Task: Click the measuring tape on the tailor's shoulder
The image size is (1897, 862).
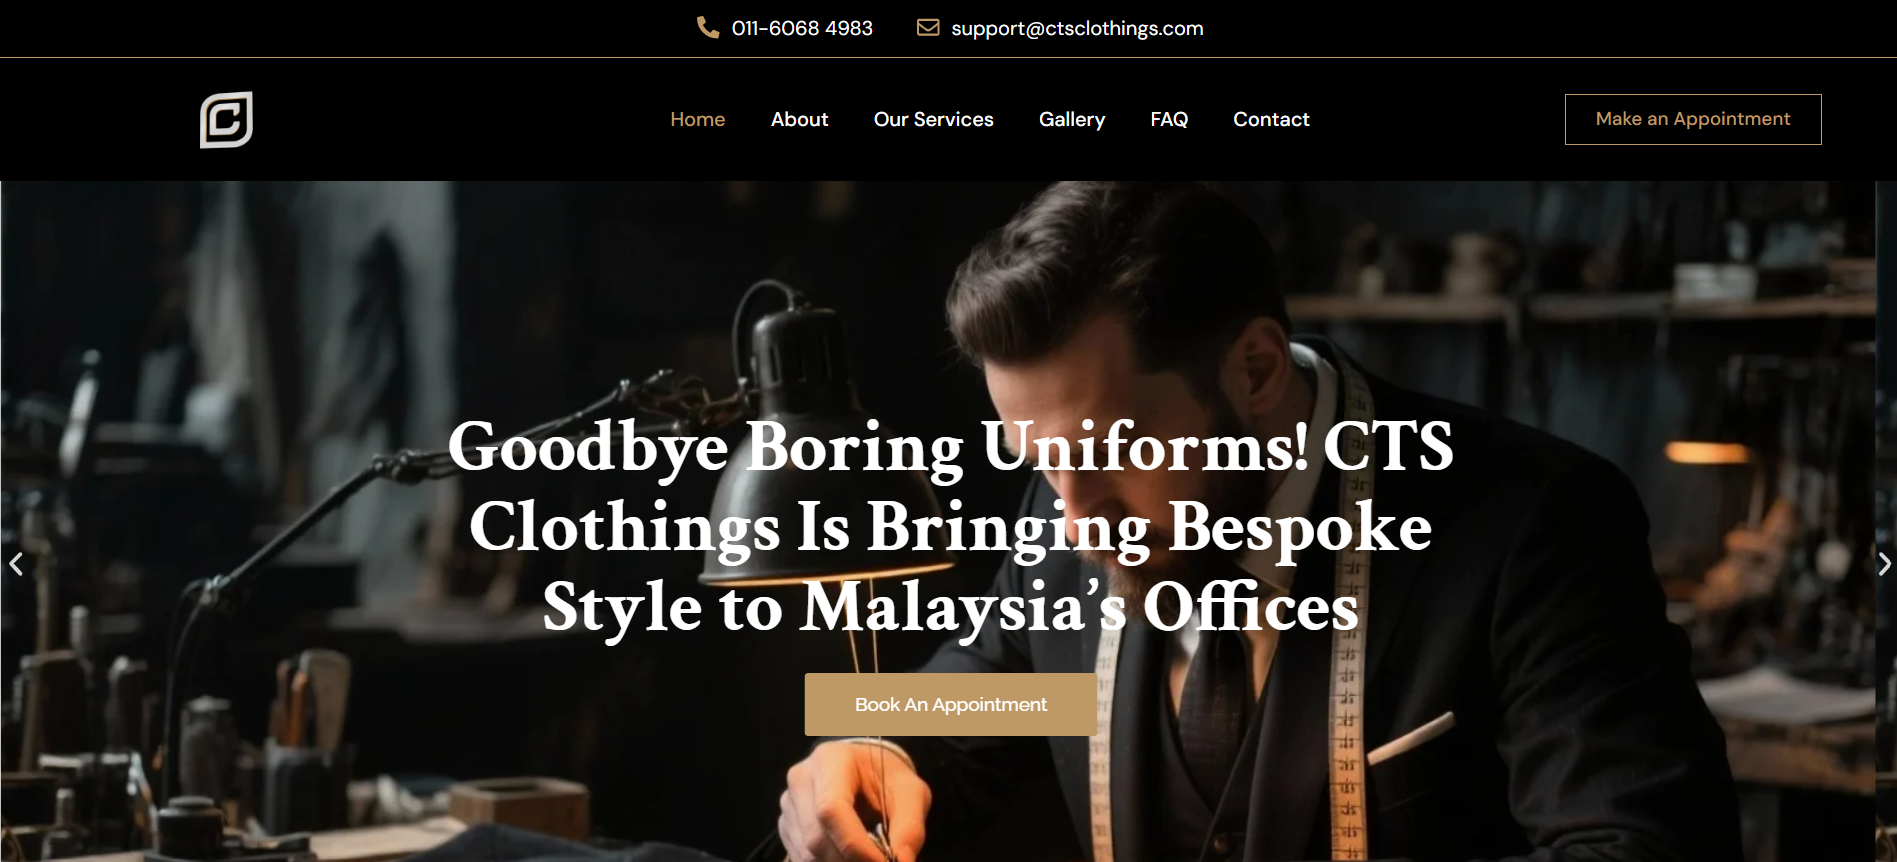Action: (x=1355, y=600)
